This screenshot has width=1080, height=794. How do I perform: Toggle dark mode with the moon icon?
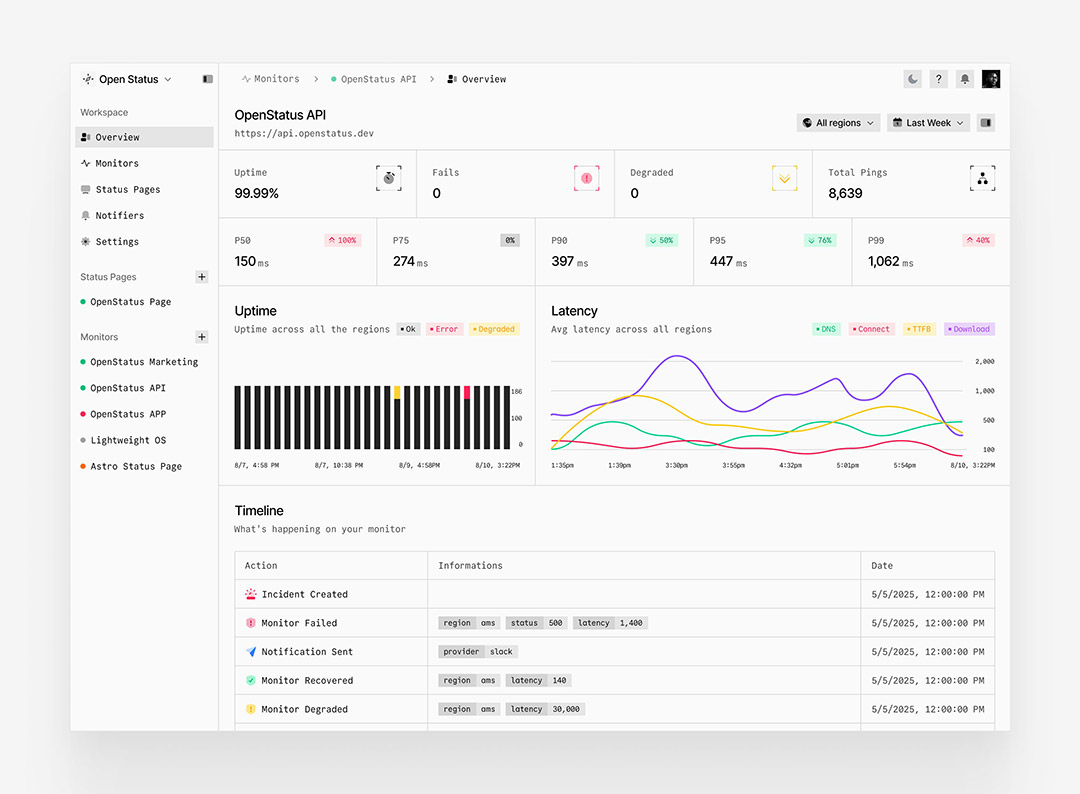click(913, 78)
